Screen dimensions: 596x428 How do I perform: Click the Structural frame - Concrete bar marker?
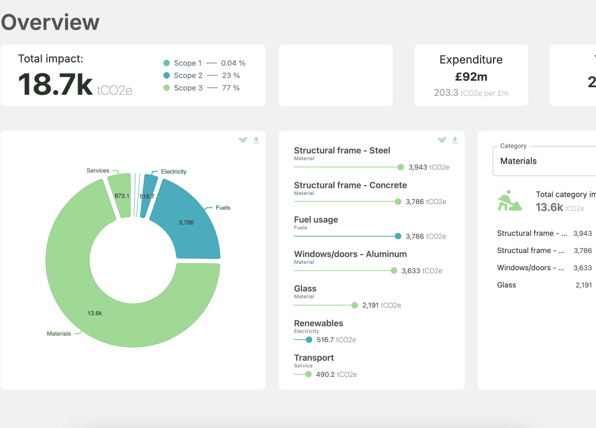tap(398, 201)
